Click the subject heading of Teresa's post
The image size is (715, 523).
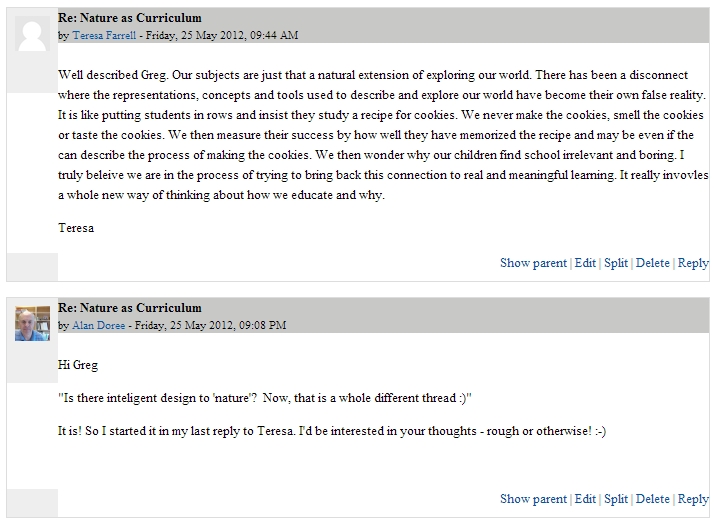tap(130, 18)
